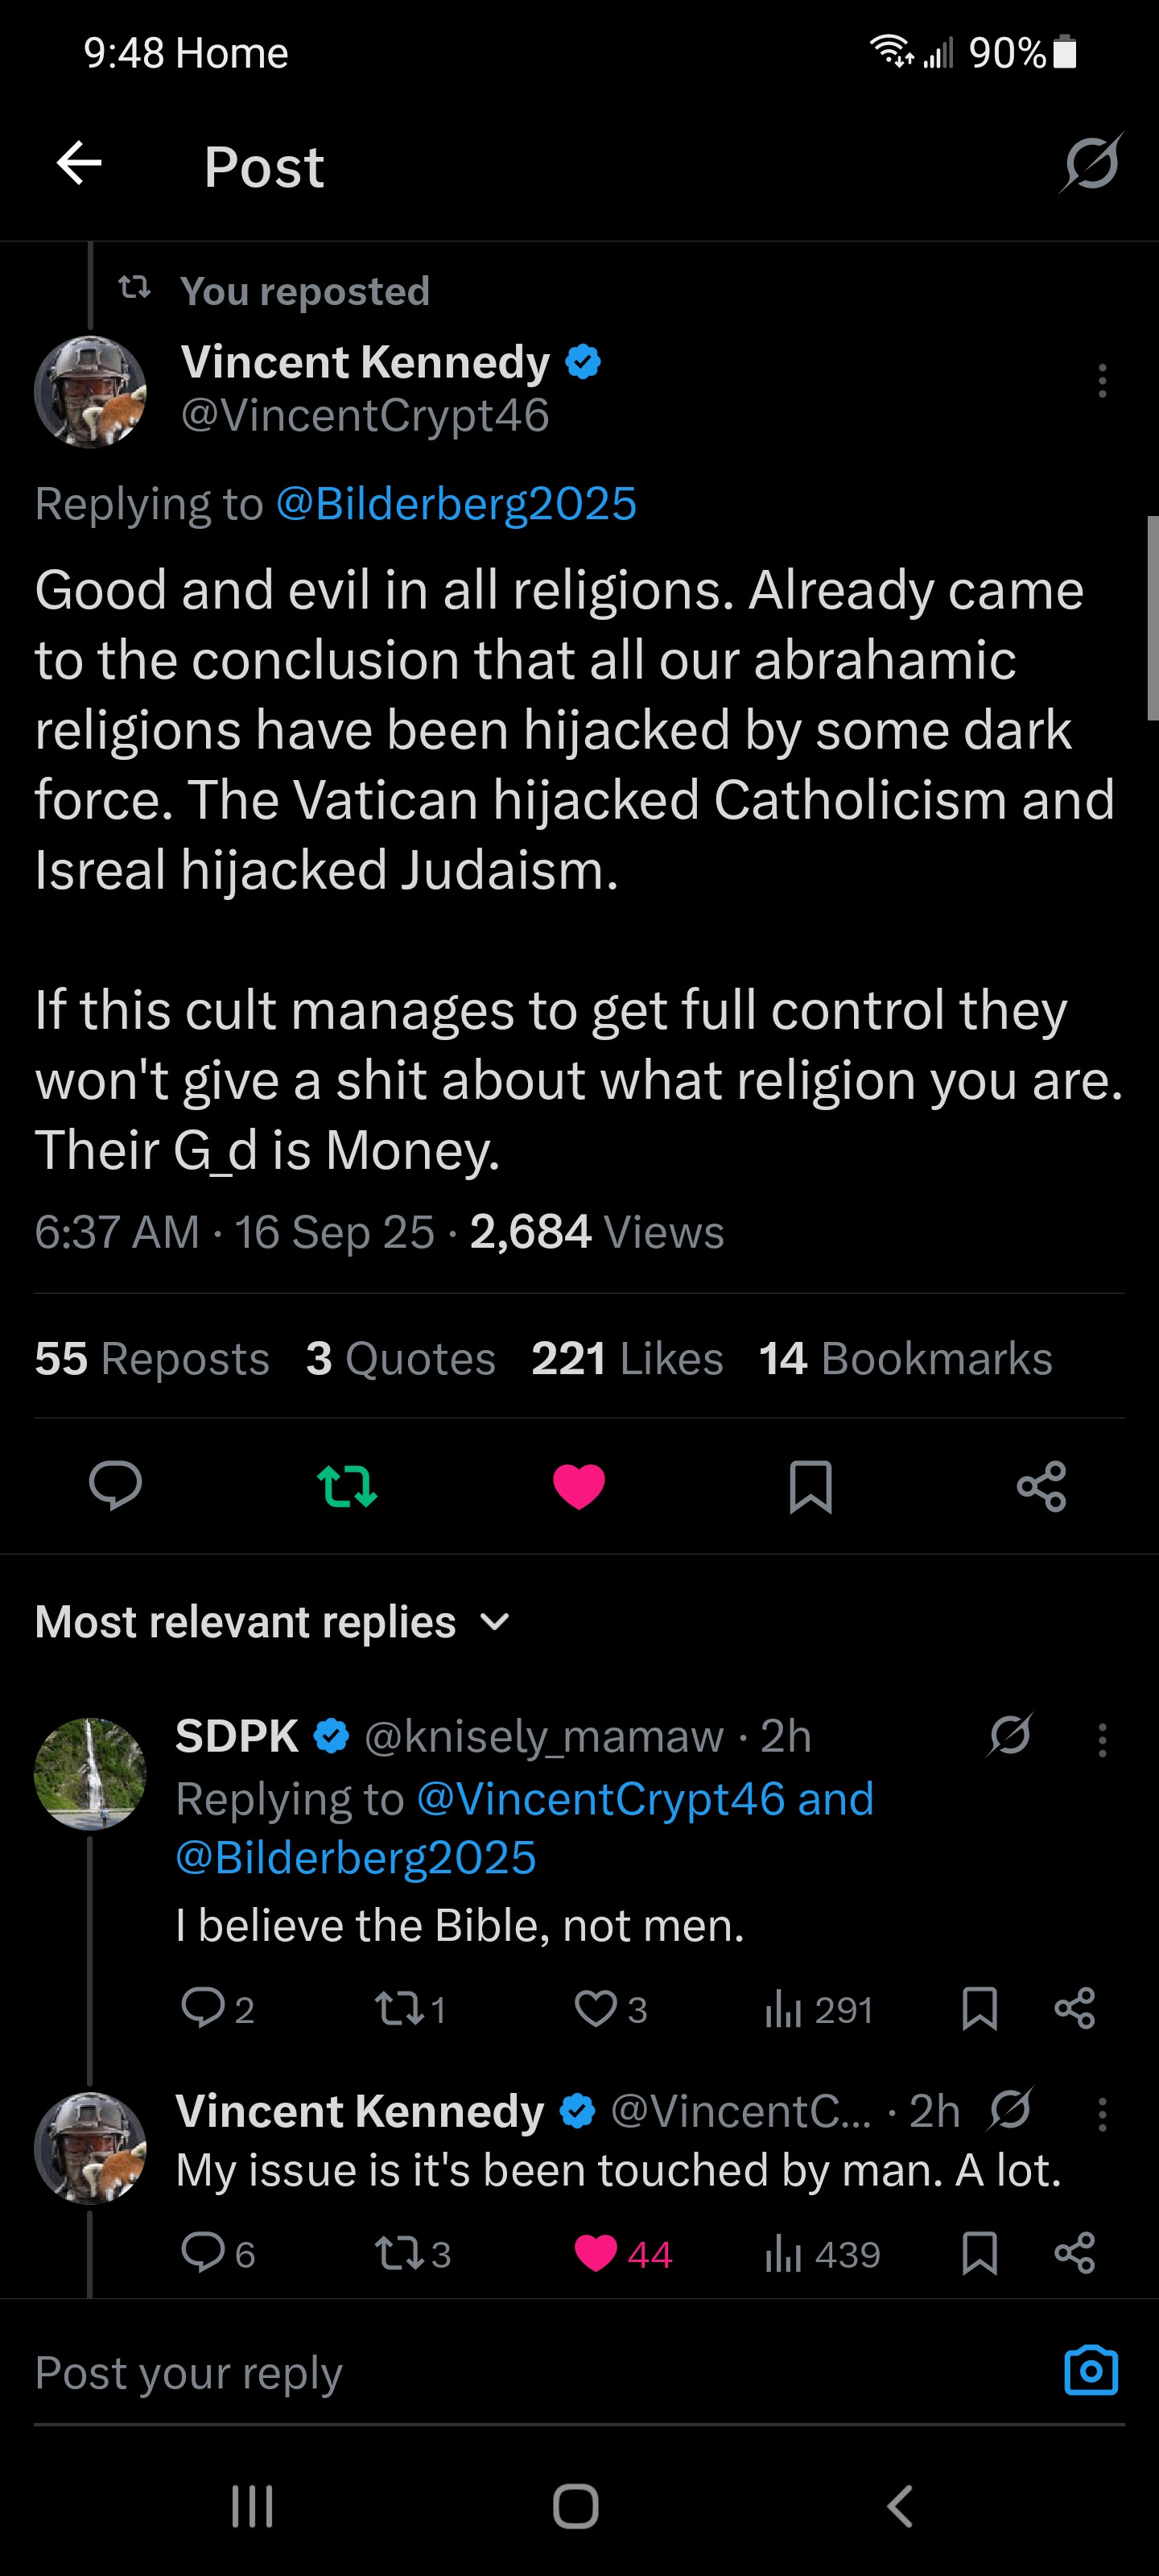Share SDPK's reply using share icon

coord(1075,2008)
